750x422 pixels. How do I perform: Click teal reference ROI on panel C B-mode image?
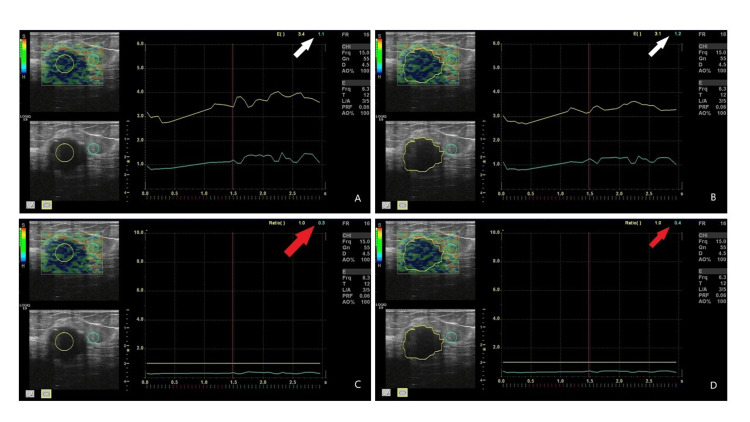pos(93,337)
